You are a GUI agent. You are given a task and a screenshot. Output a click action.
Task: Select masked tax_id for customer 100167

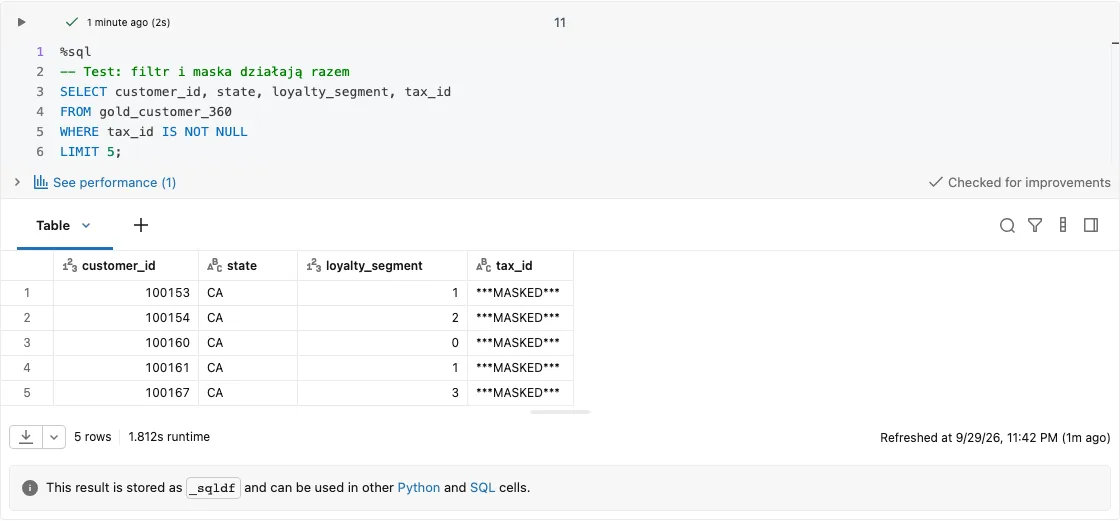point(520,393)
